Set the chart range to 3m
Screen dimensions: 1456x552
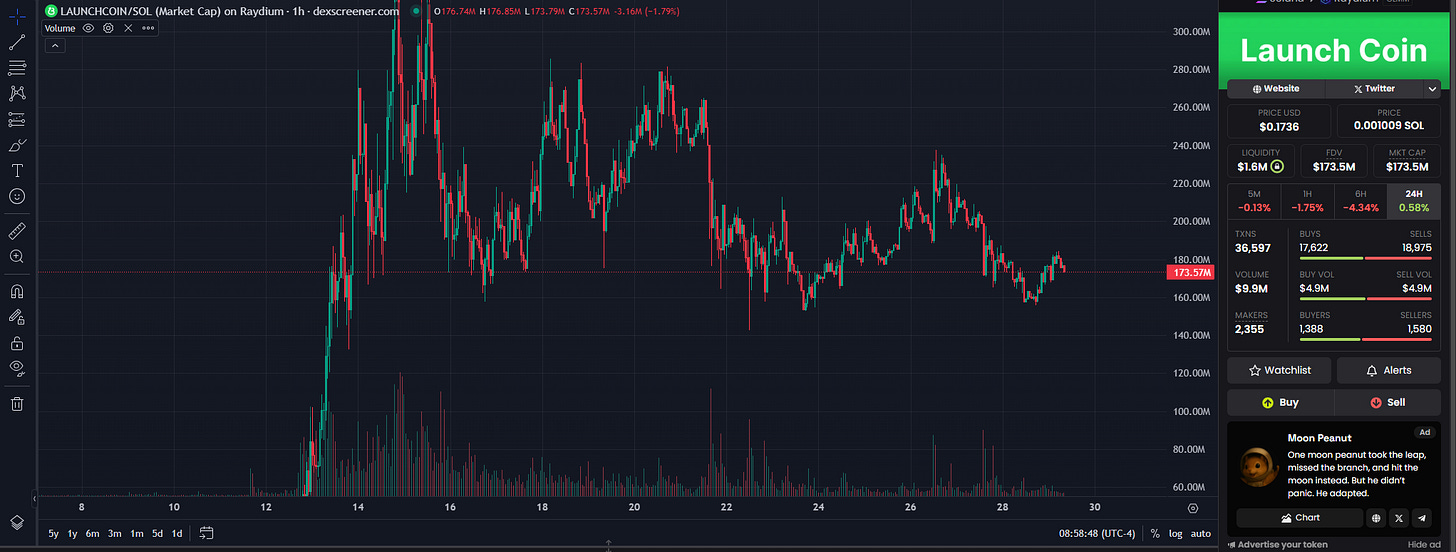(115, 533)
